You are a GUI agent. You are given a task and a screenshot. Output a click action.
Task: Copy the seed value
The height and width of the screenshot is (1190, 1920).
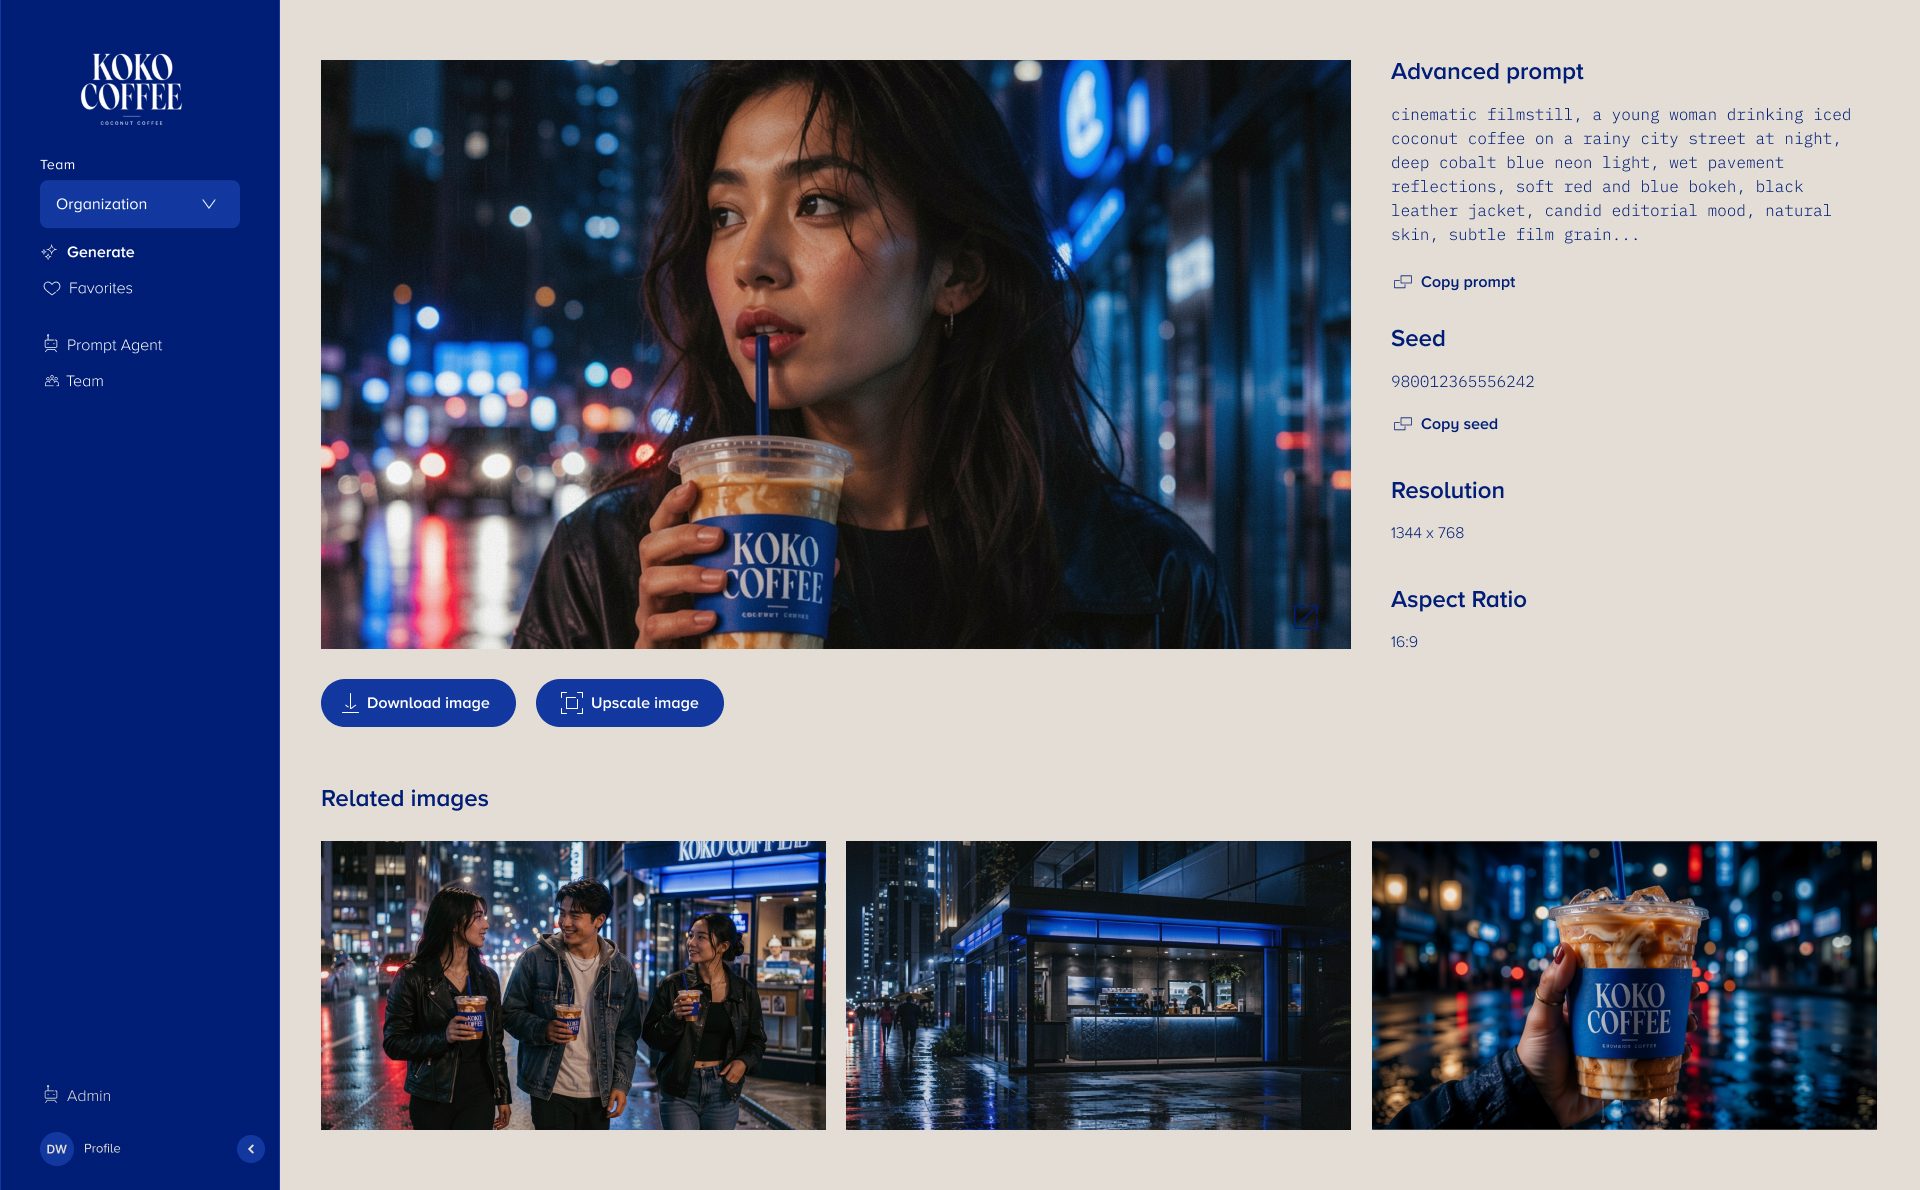click(1445, 424)
